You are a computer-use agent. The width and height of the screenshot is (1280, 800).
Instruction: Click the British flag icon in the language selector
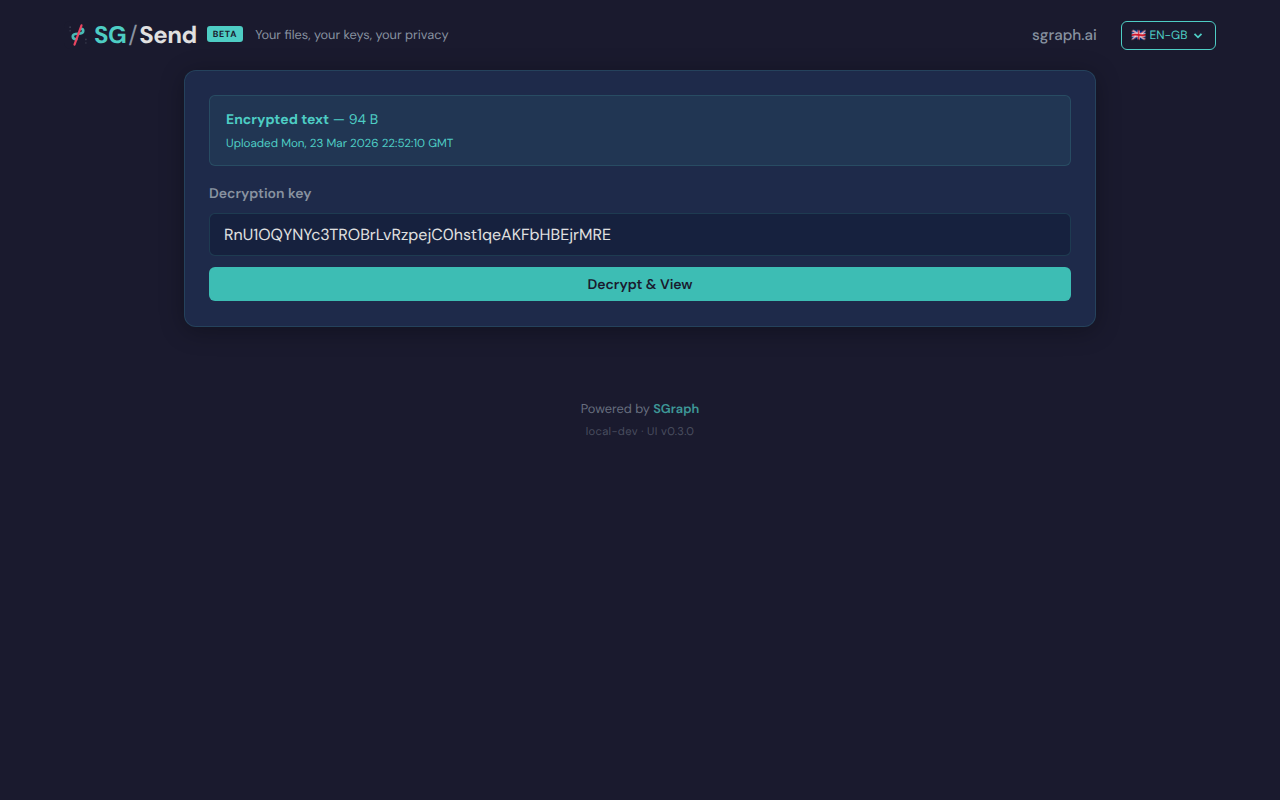(1138, 35)
